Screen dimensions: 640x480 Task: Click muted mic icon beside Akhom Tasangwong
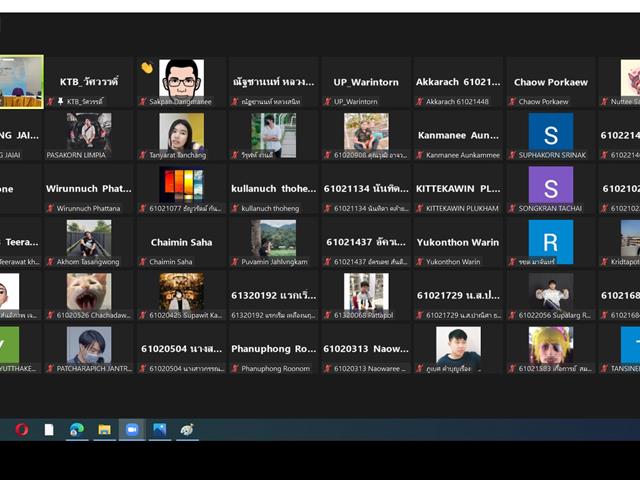51,262
